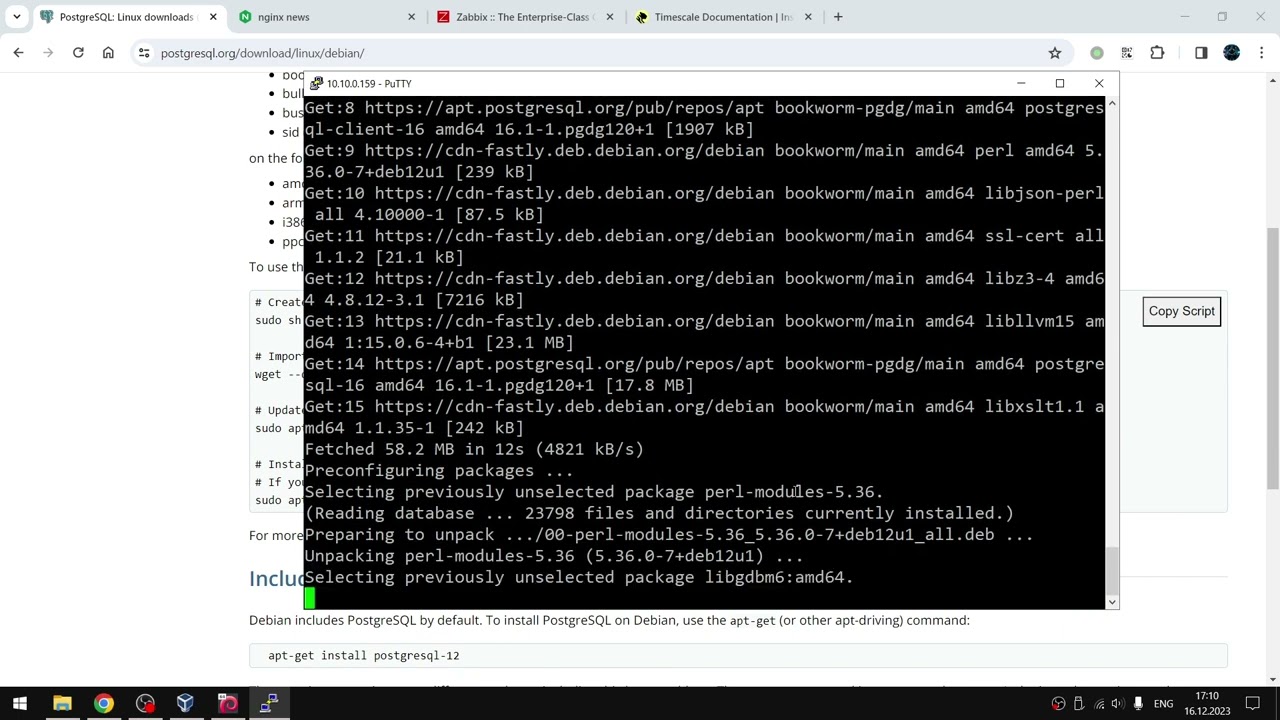The image size is (1280, 720).
Task: Click the Copy Script button
Action: pos(1182,311)
